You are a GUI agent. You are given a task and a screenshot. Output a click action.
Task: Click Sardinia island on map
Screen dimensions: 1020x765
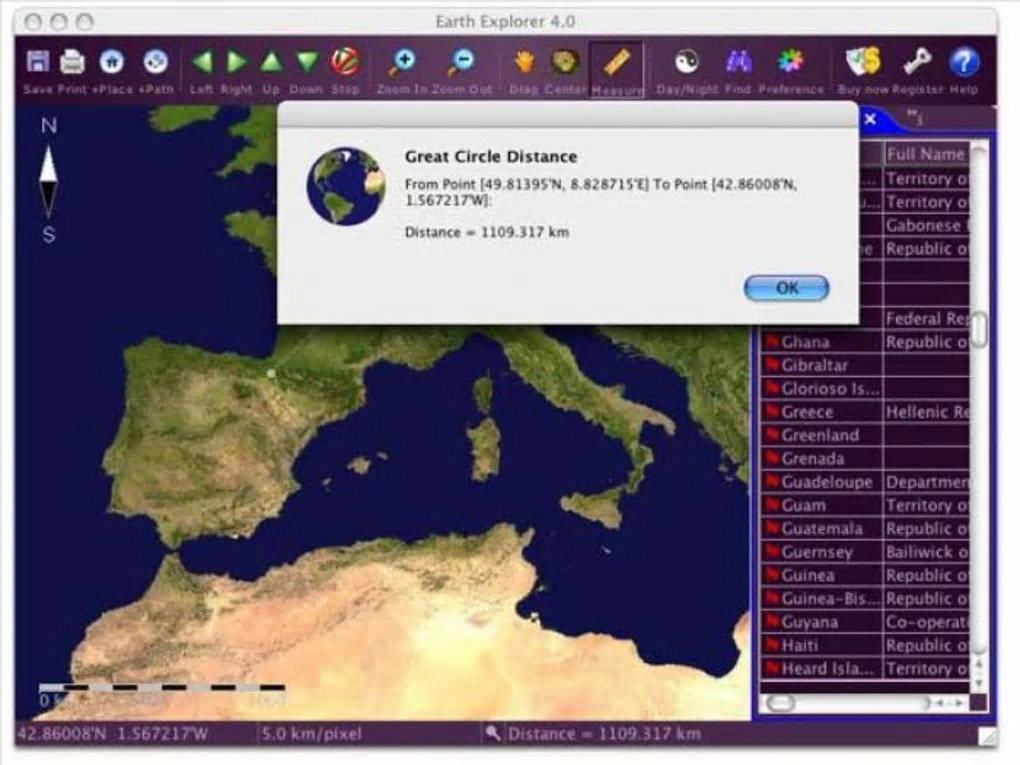(485, 448)
